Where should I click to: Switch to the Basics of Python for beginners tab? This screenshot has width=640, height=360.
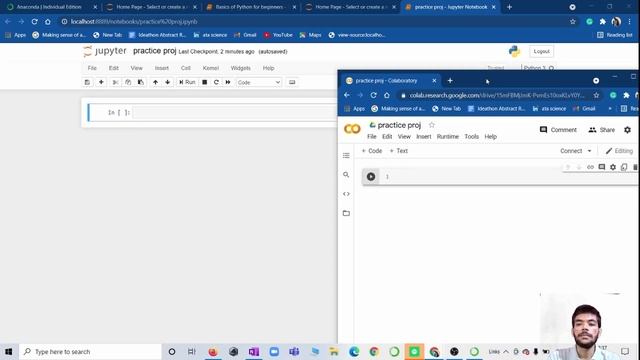click(x=251, y=7)
